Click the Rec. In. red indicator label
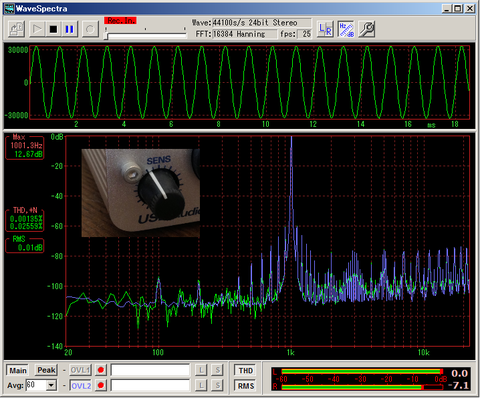The width and height of the screenshot is (480, 398). point(120,21)
